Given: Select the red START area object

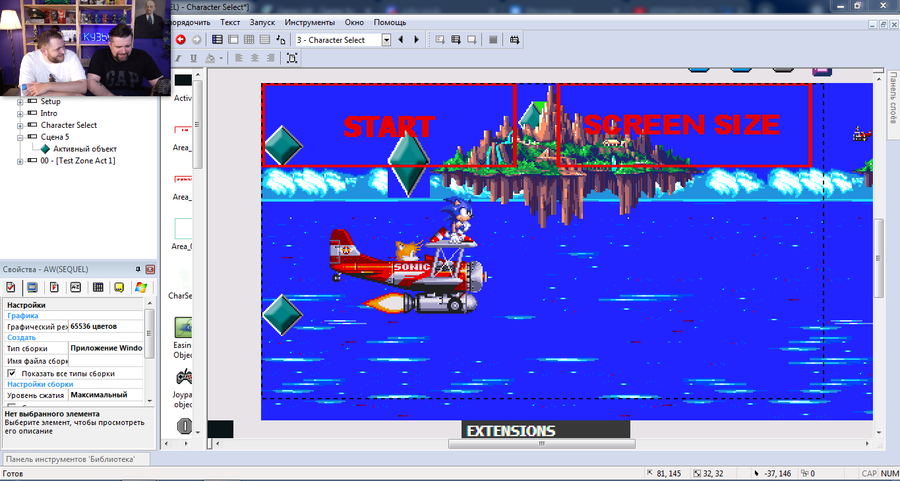Looking at the screenshot, I should point(389,126).
